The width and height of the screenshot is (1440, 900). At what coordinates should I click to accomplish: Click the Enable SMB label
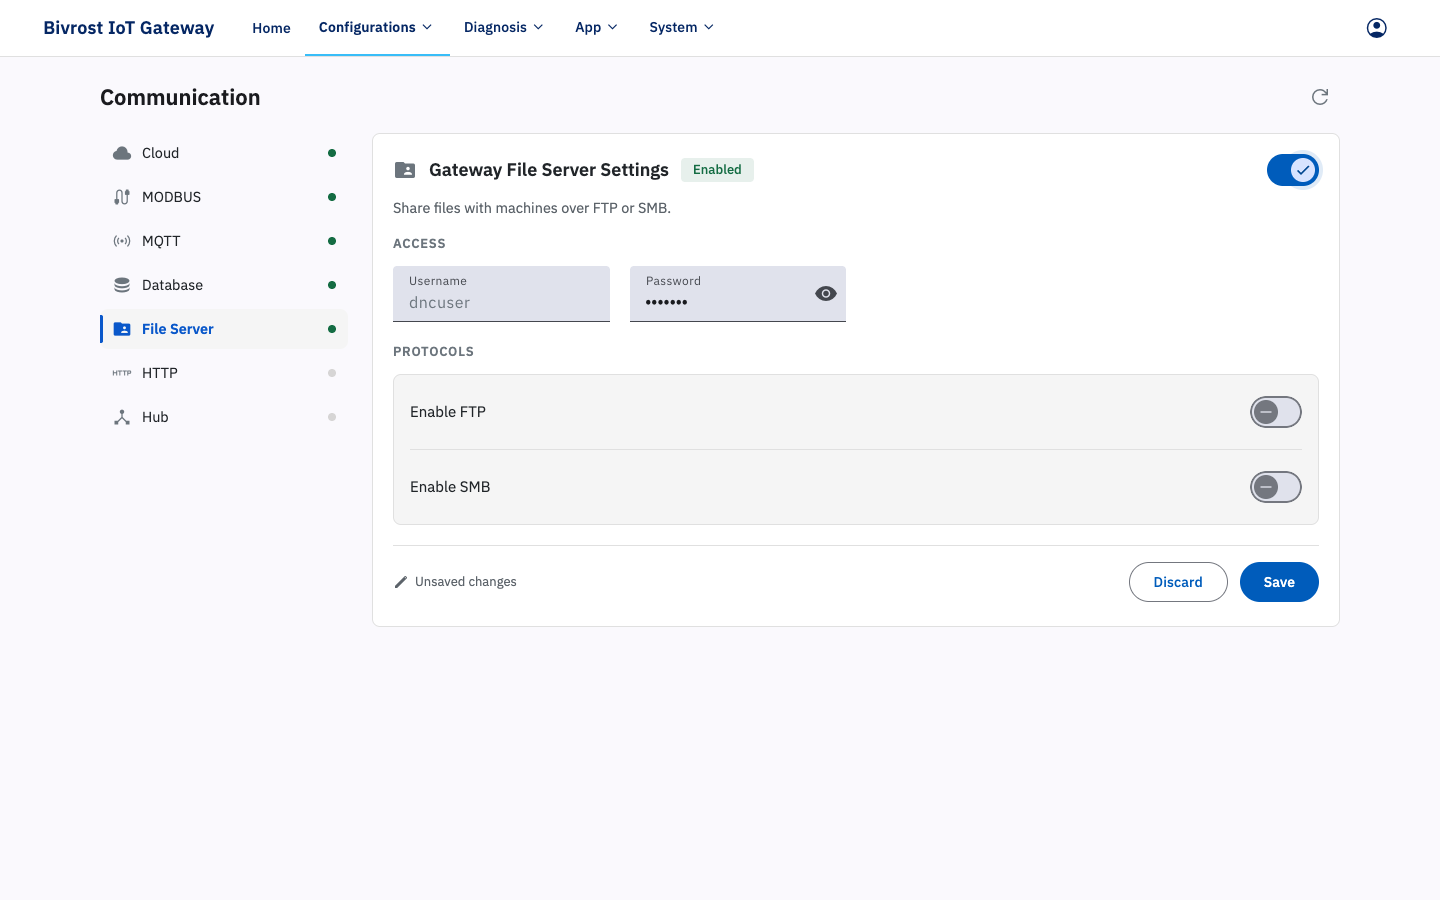(x=450, y=487)
